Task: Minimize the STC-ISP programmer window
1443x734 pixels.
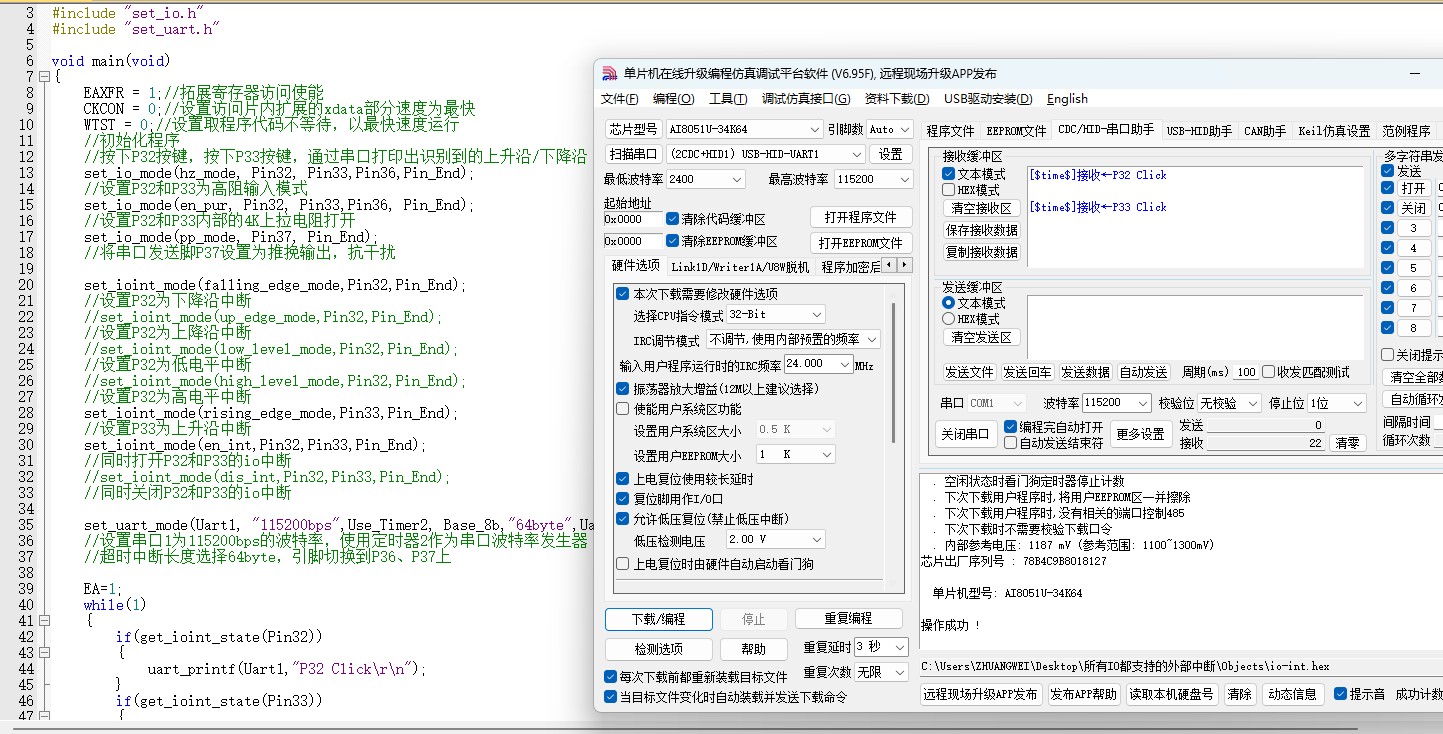Action: (x=1415, y=74)
